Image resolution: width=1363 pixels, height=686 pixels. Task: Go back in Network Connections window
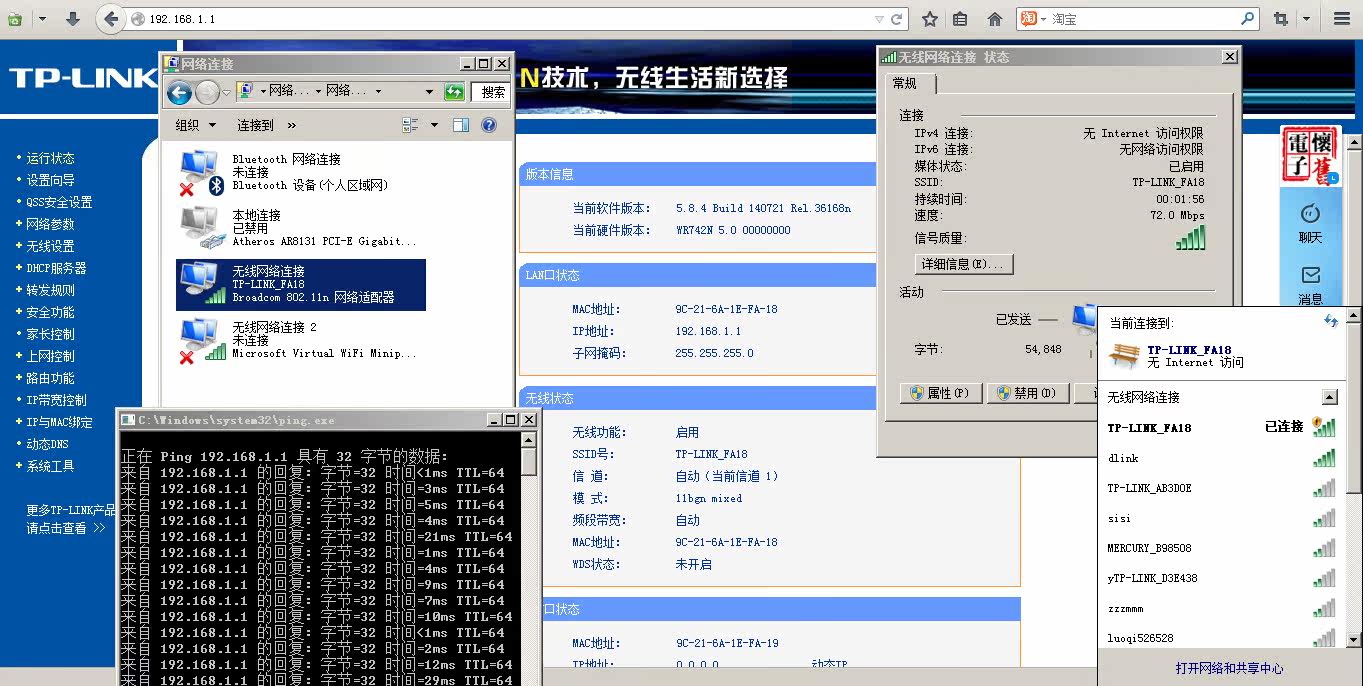(179, 92)
